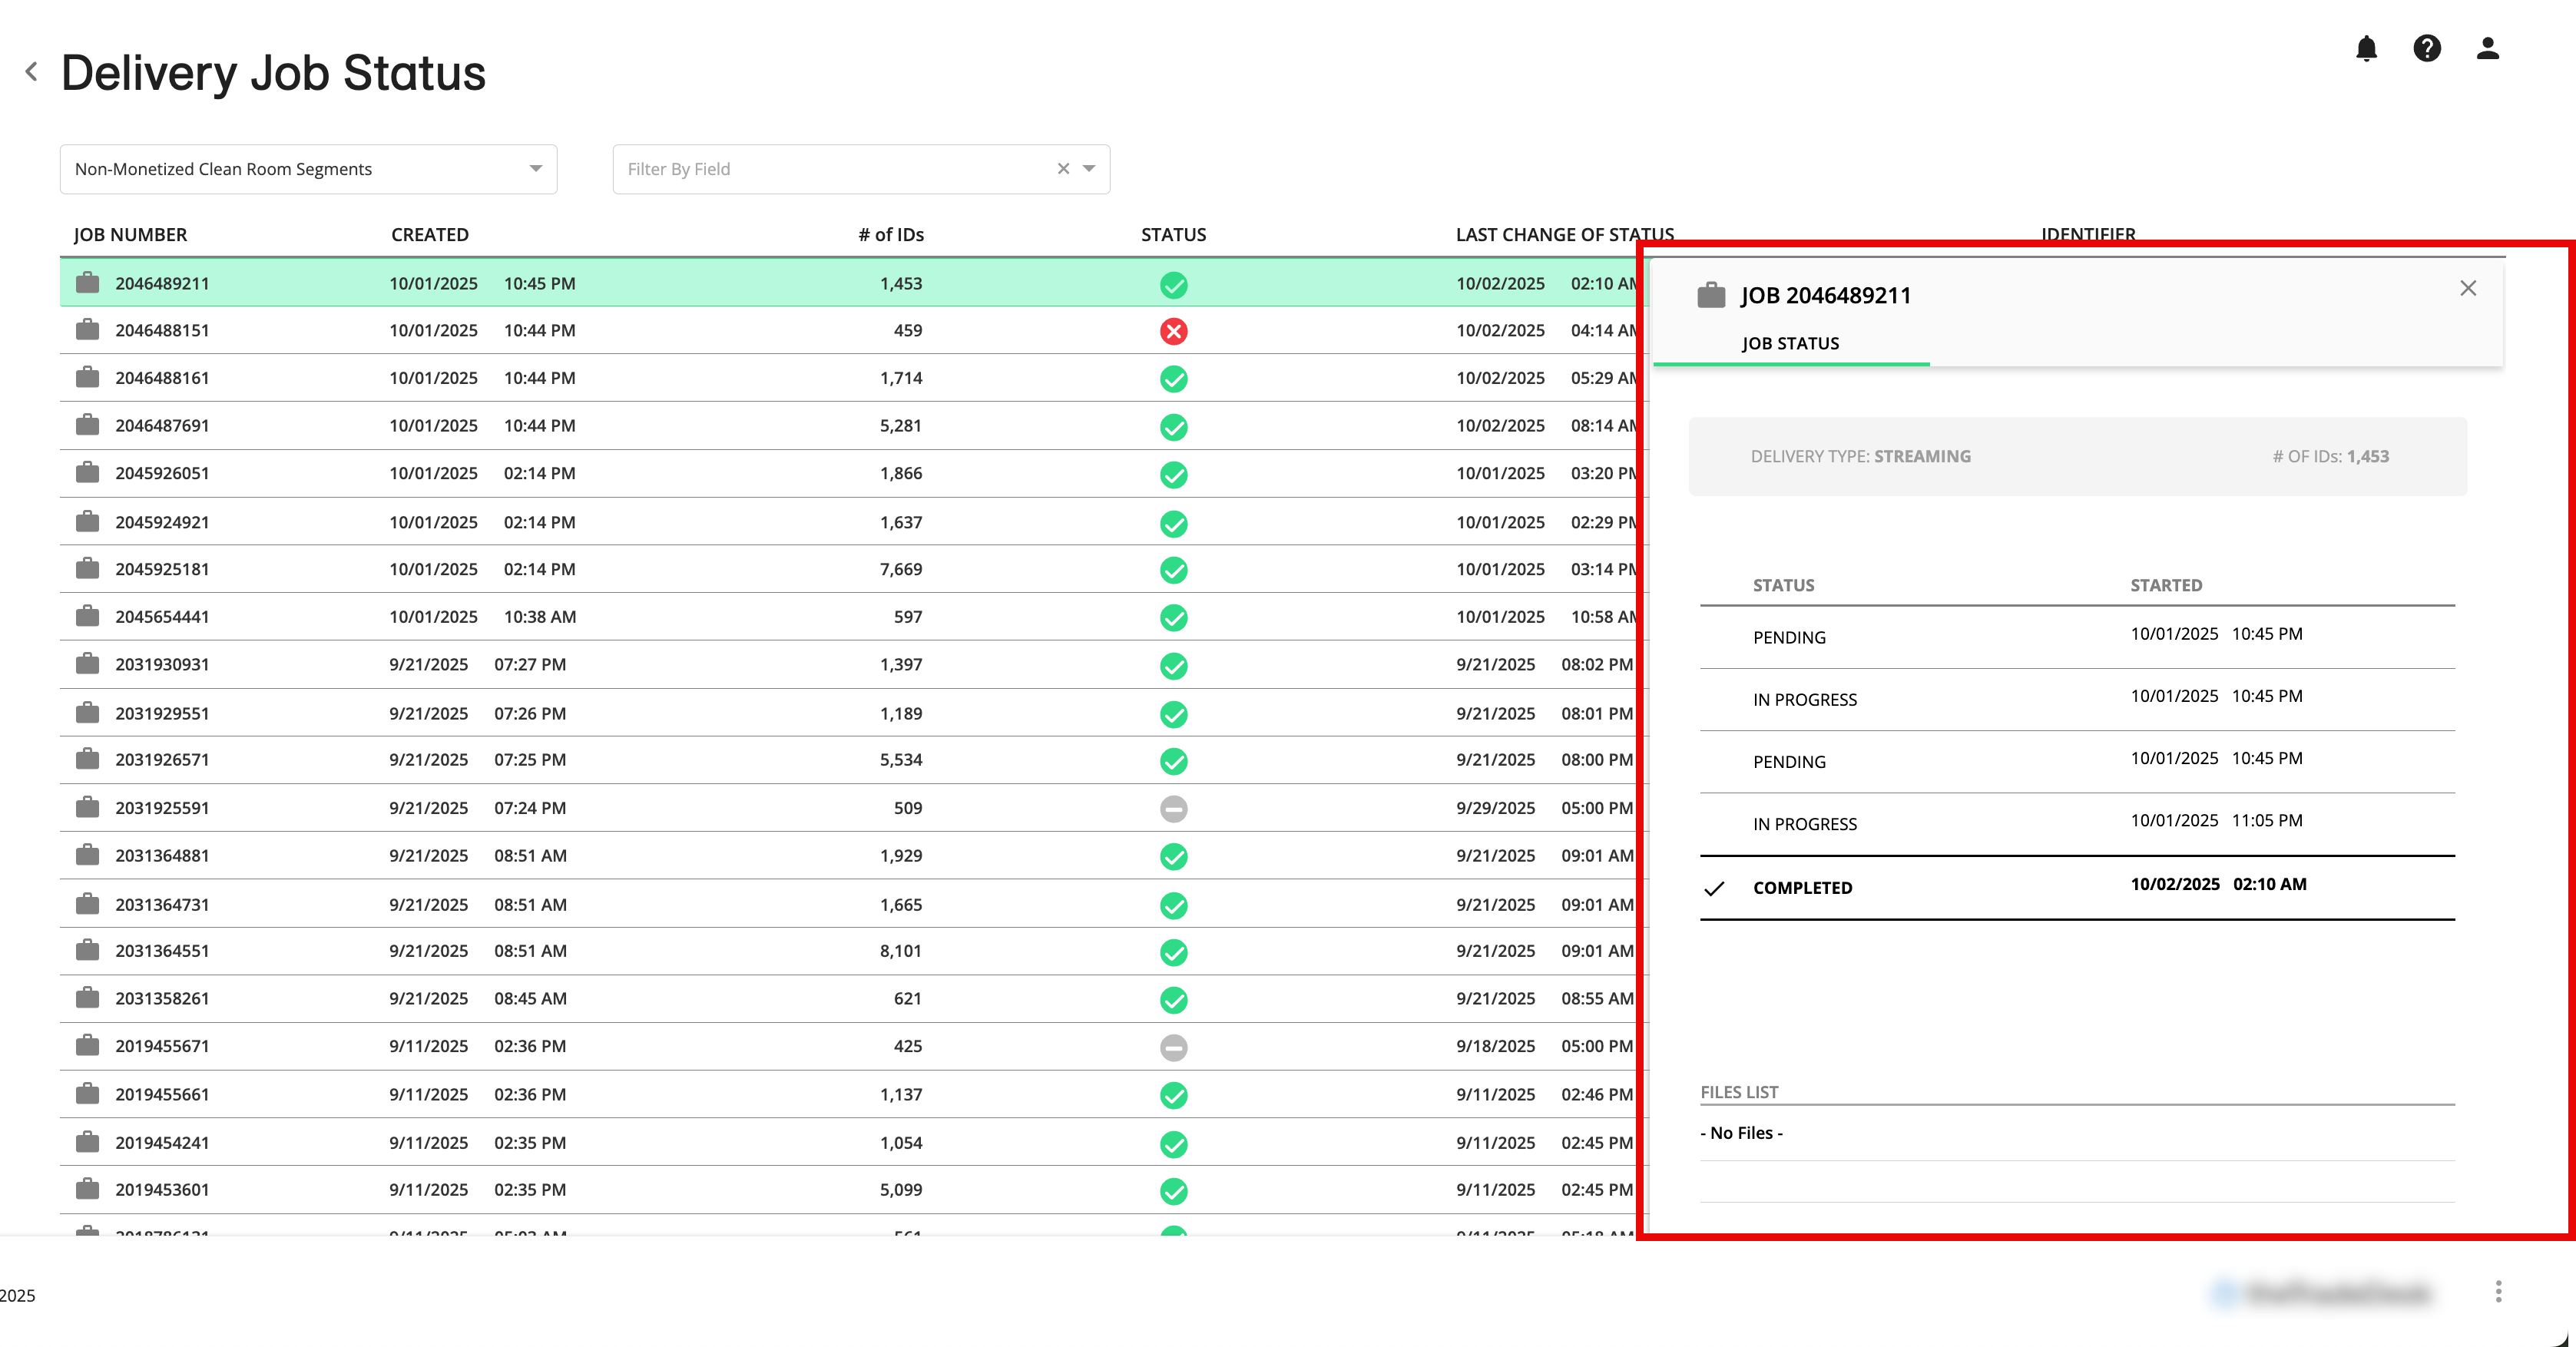Open the user account icon
This screenshot has width=2576, height=1347.
tap(2488, 48)
